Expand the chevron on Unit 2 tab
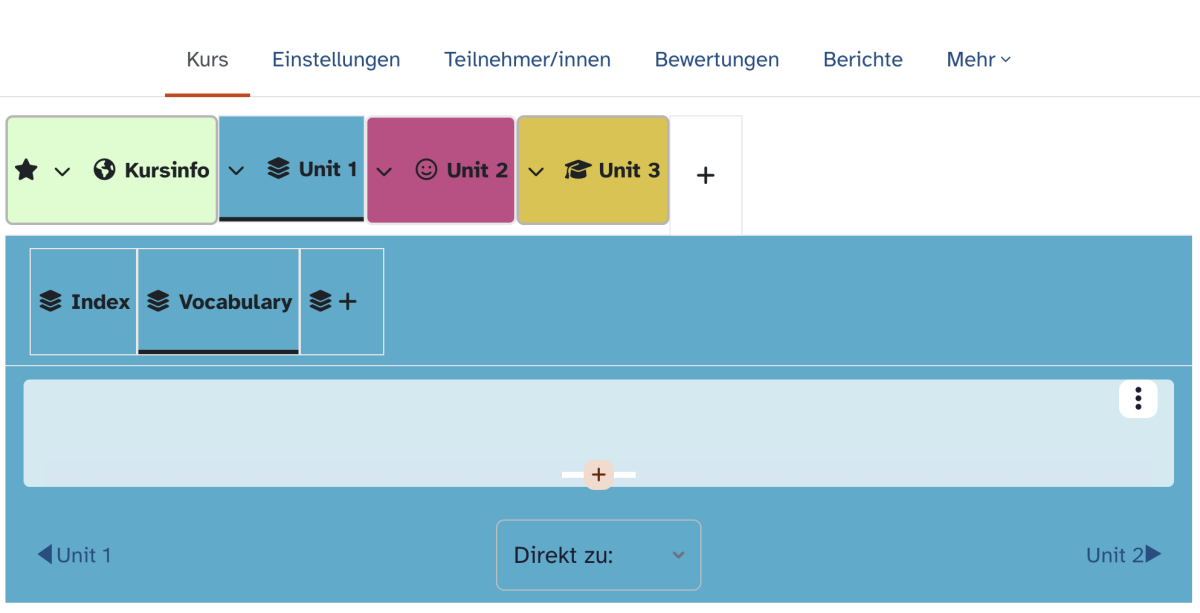The image size is (1200, 613). click(384, 171)
